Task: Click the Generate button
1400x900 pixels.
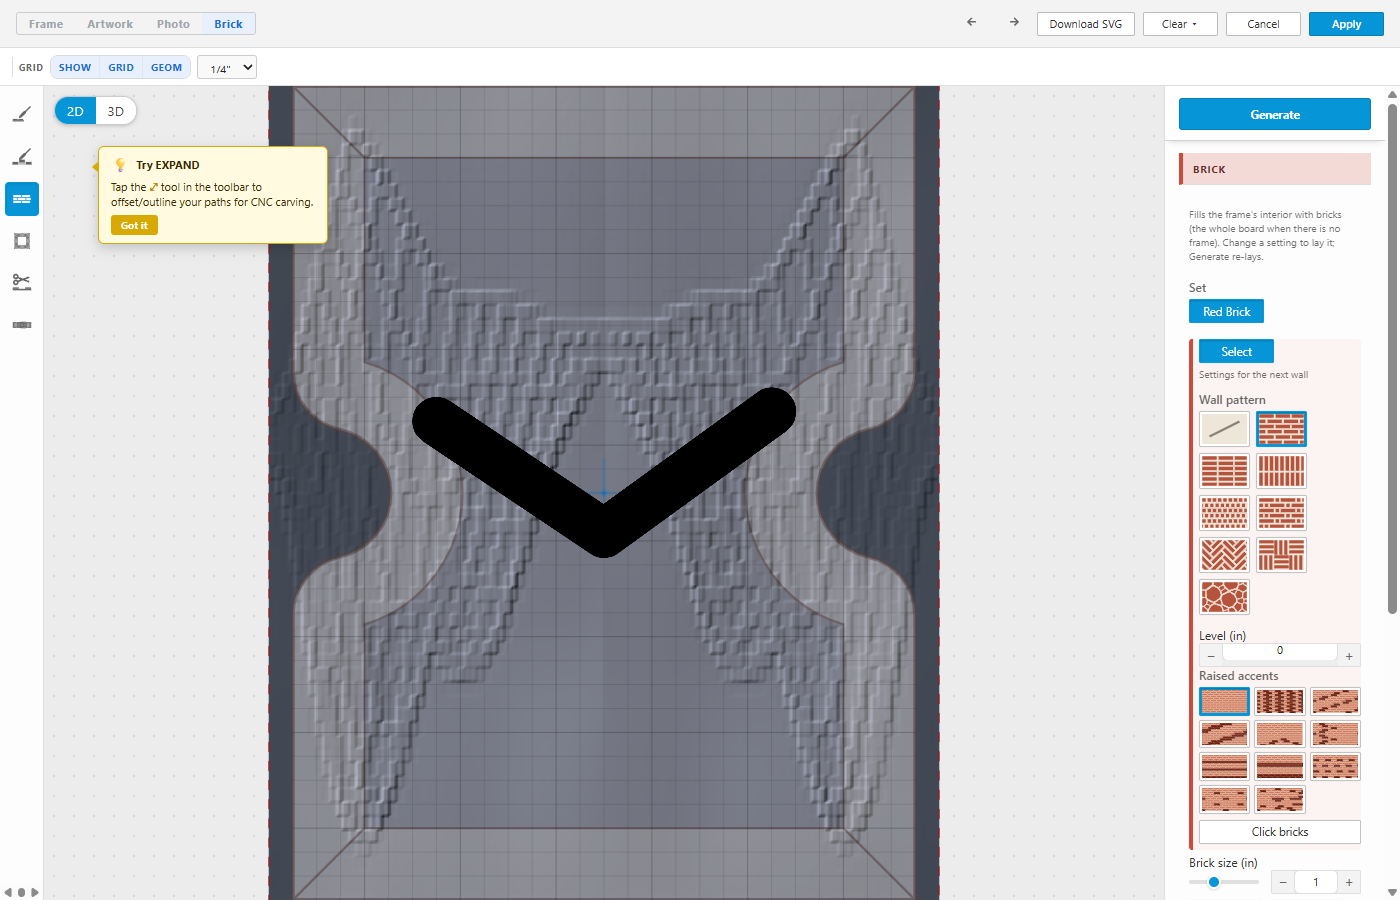Action: point(1275,114)
